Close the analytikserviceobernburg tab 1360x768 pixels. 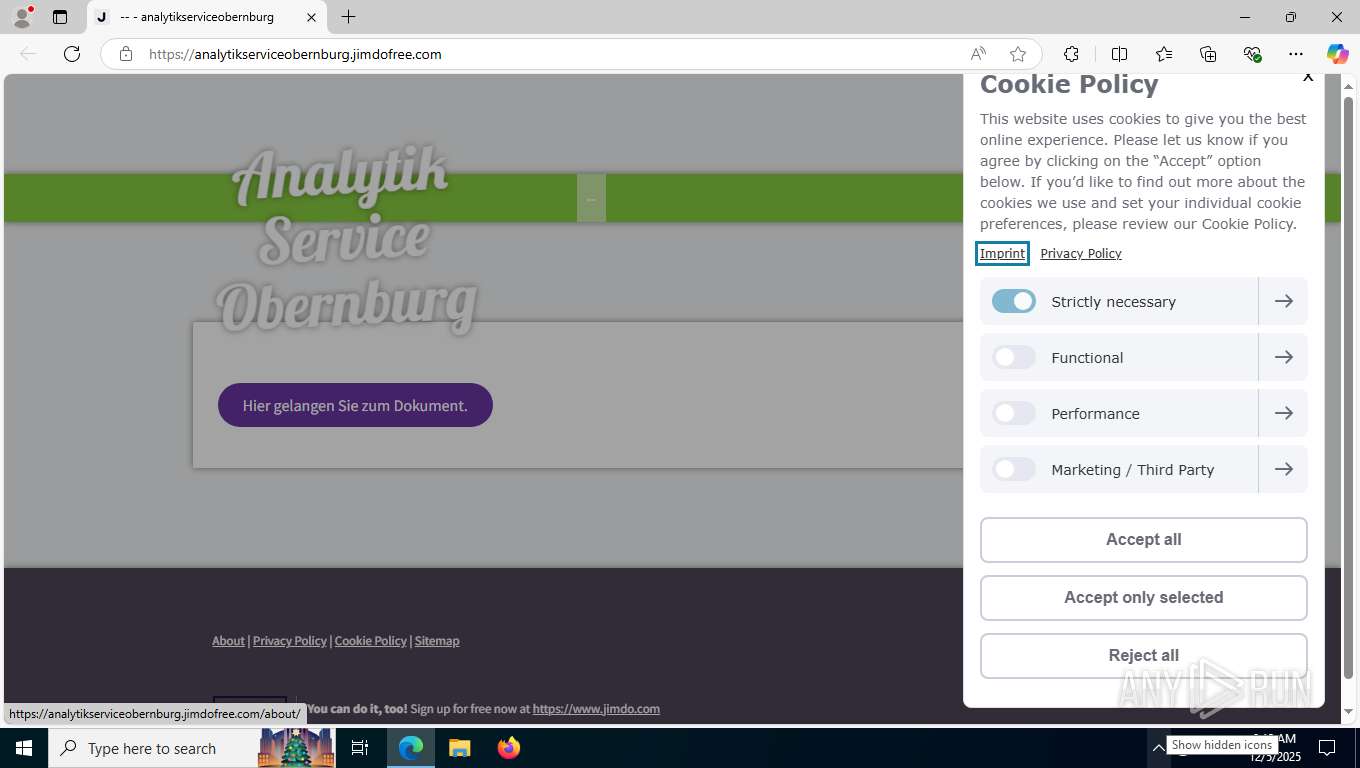(311, 17)
